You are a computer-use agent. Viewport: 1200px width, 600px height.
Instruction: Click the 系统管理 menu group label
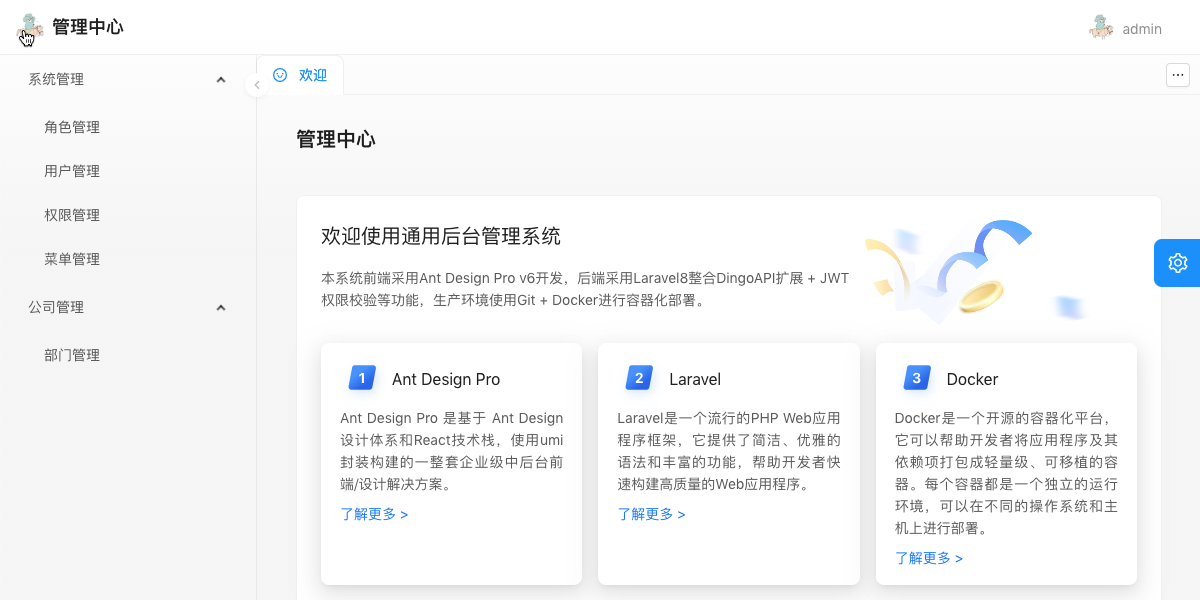coord(56,79)
